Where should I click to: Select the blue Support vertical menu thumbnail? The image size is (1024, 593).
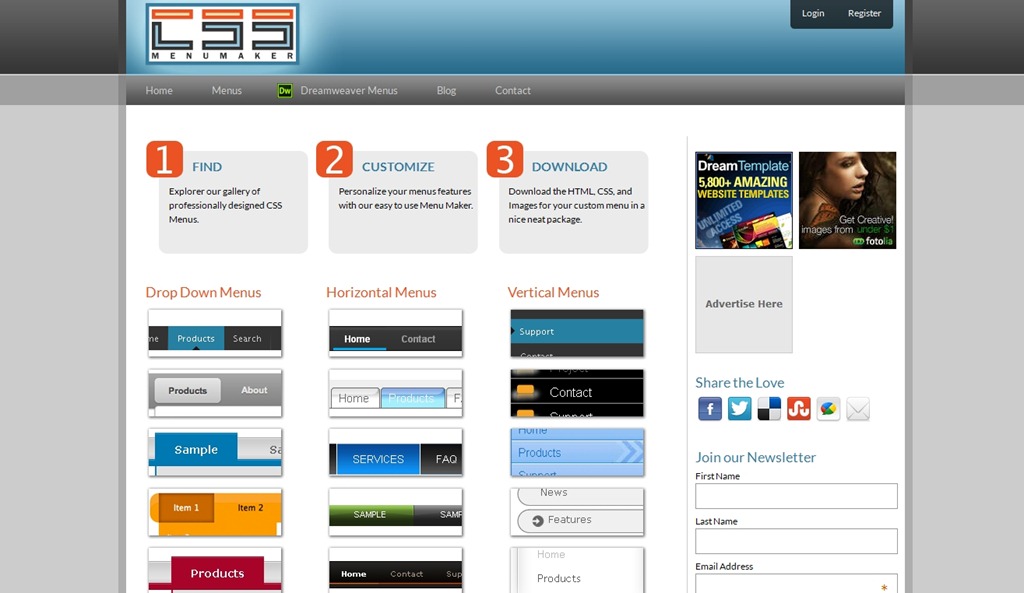tap(577, 333)
